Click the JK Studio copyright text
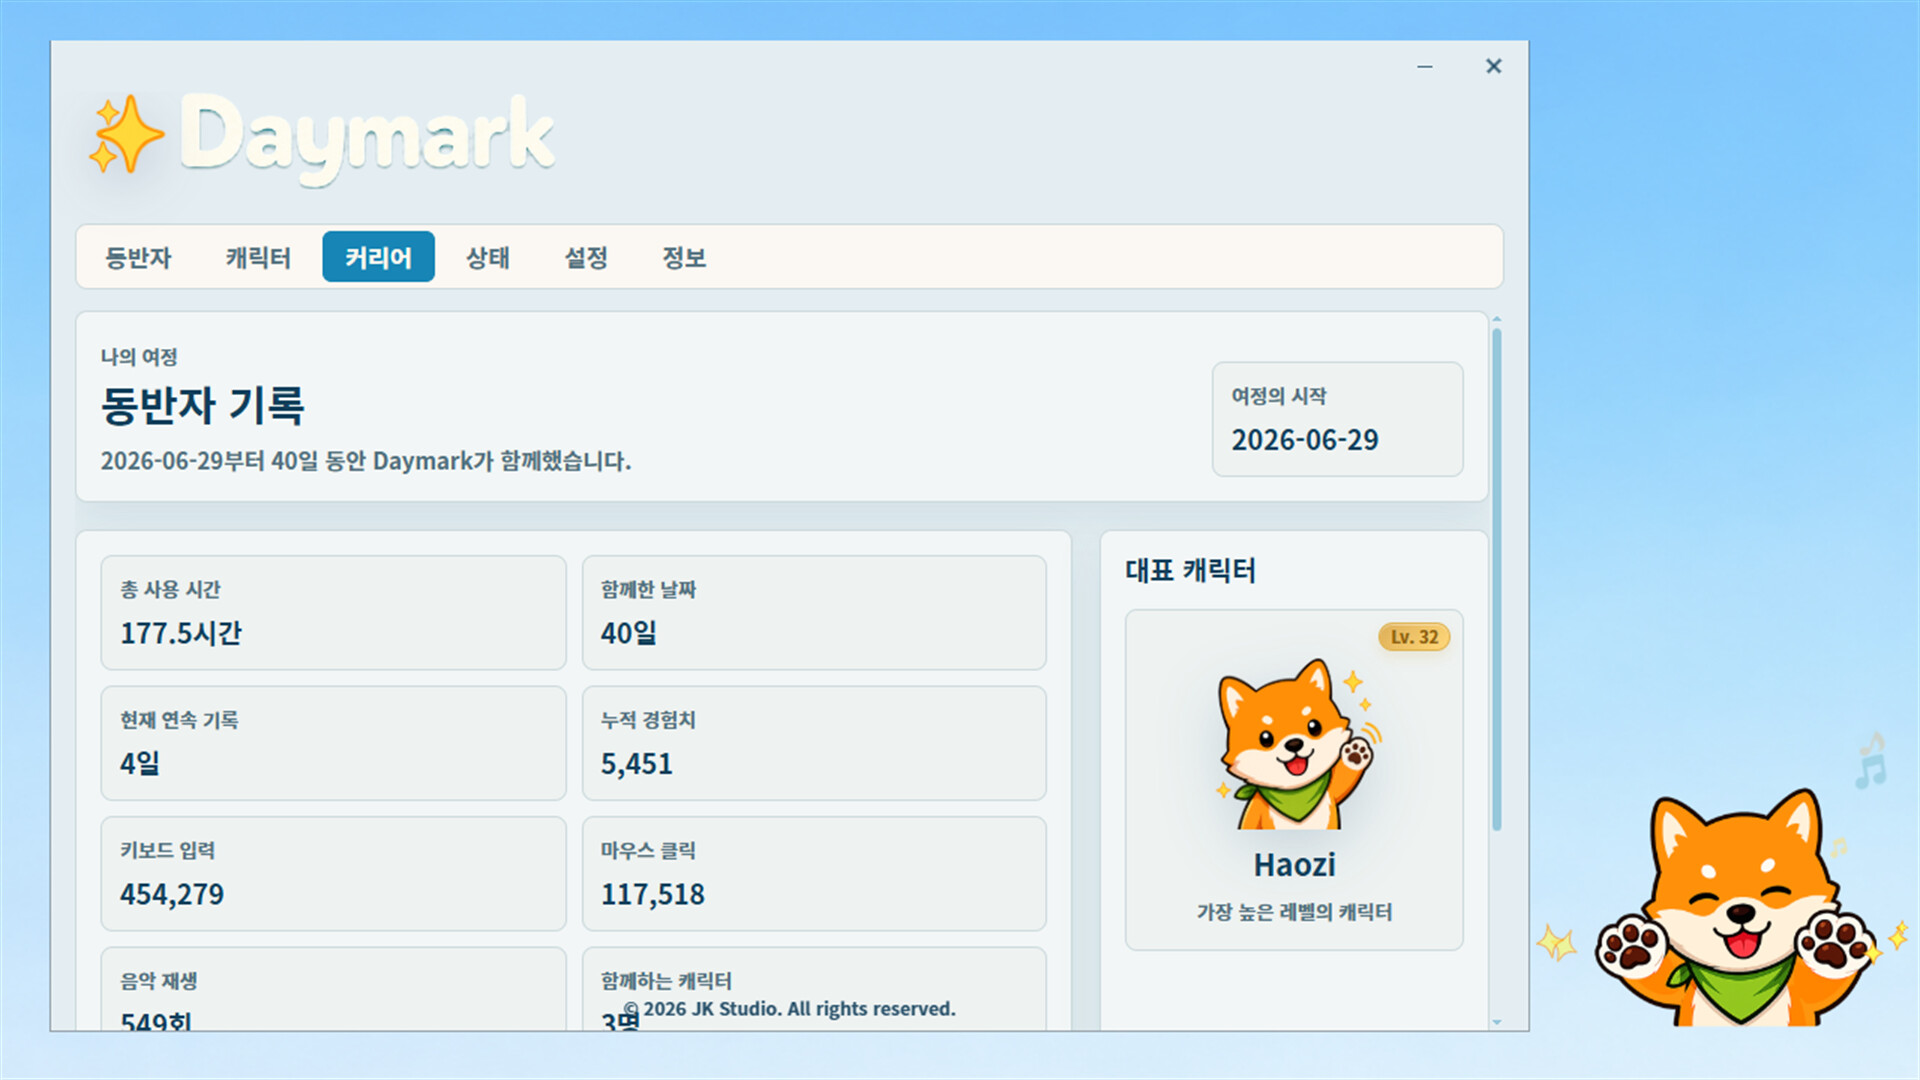 [790, 1009]
